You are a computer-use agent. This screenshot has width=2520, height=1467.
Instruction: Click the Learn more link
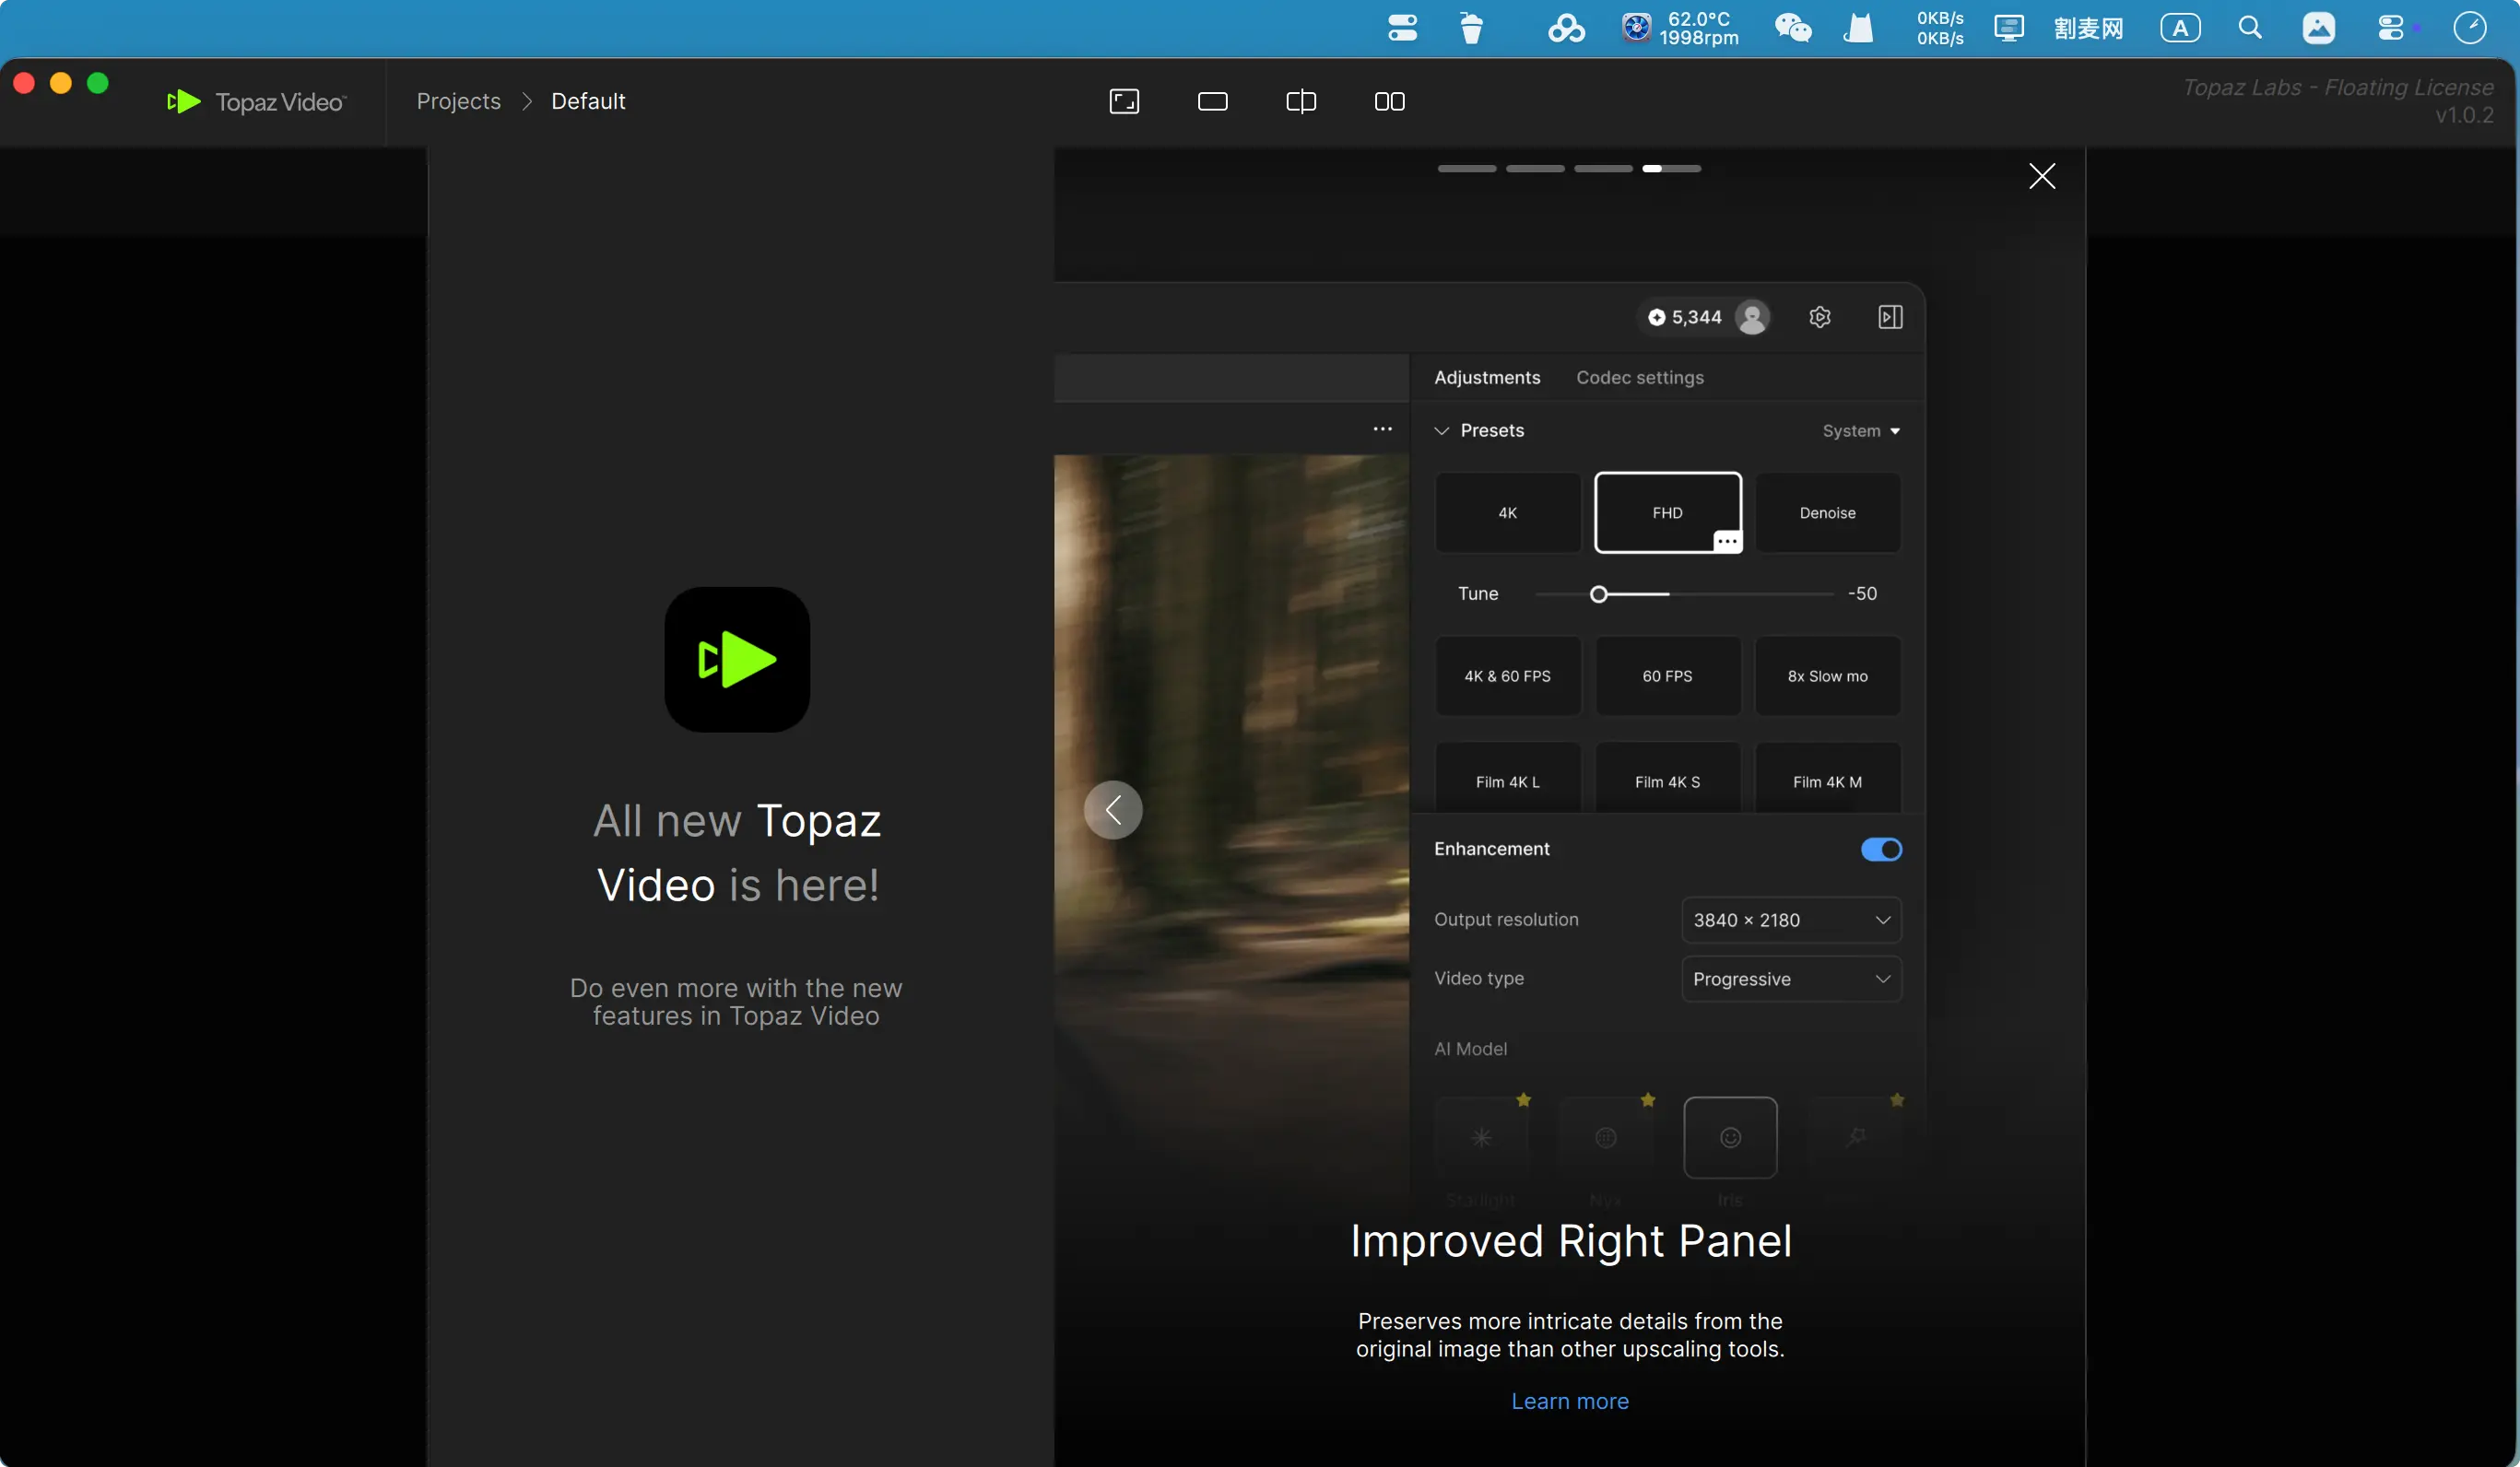click(x=1569, y=1401)
